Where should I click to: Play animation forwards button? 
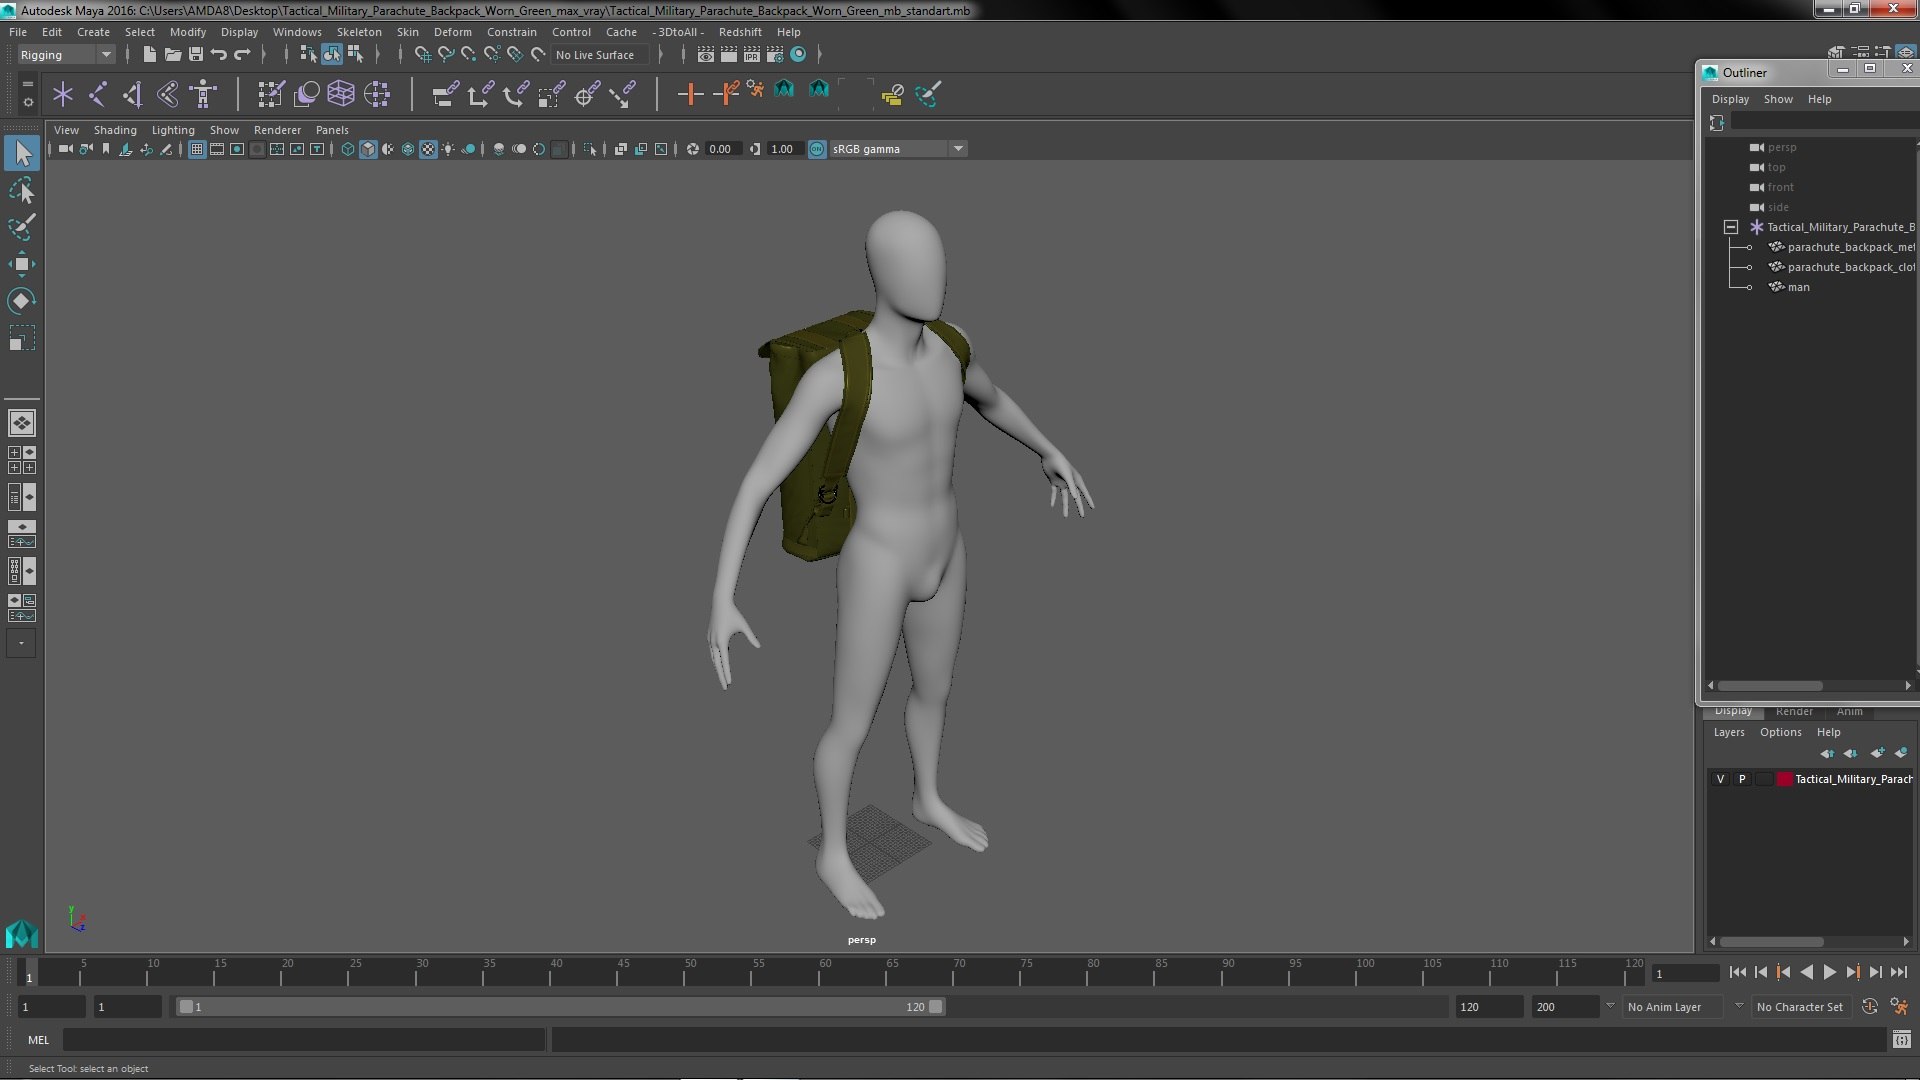pyautogui.click(x=1829, y=972)
